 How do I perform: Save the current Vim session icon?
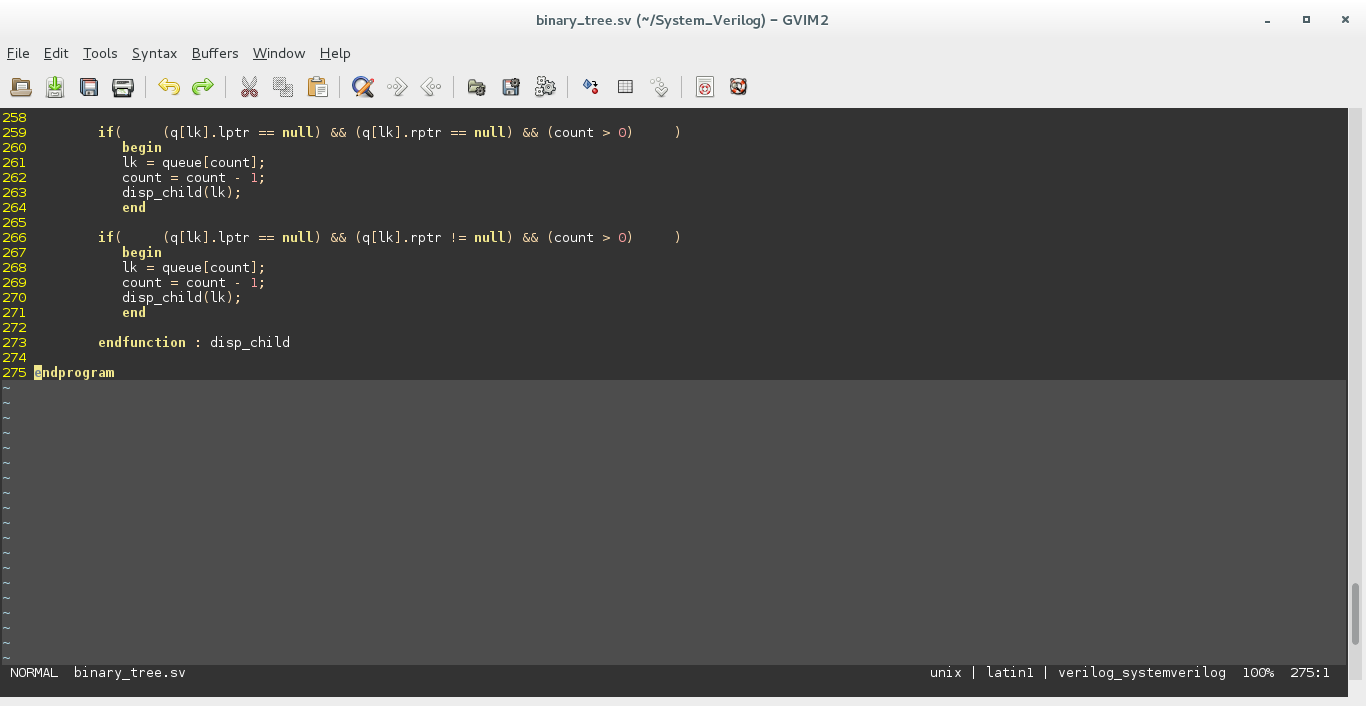pyautogui.click(x=511, y=87)
